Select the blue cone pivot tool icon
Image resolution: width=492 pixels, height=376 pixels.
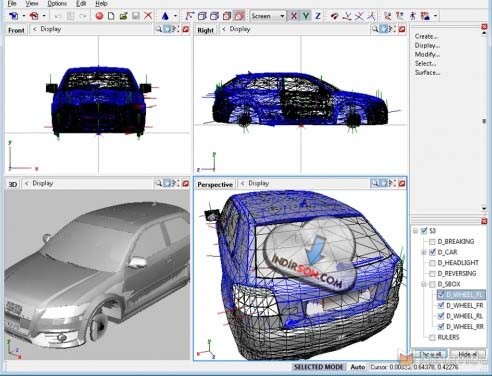[x=165, y=16]
